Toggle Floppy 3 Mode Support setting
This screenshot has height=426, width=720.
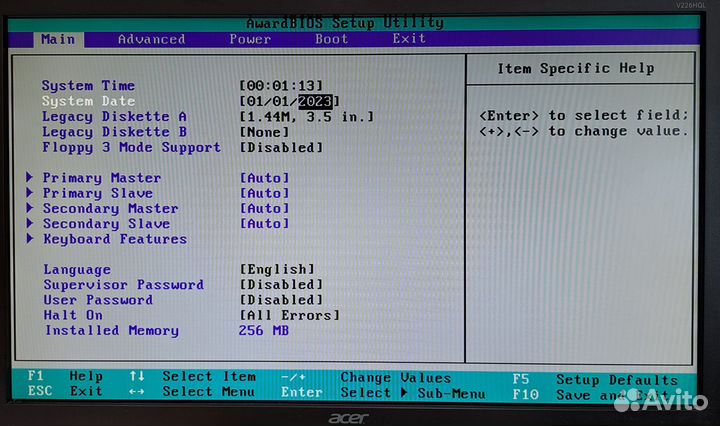tap(281, 147)
